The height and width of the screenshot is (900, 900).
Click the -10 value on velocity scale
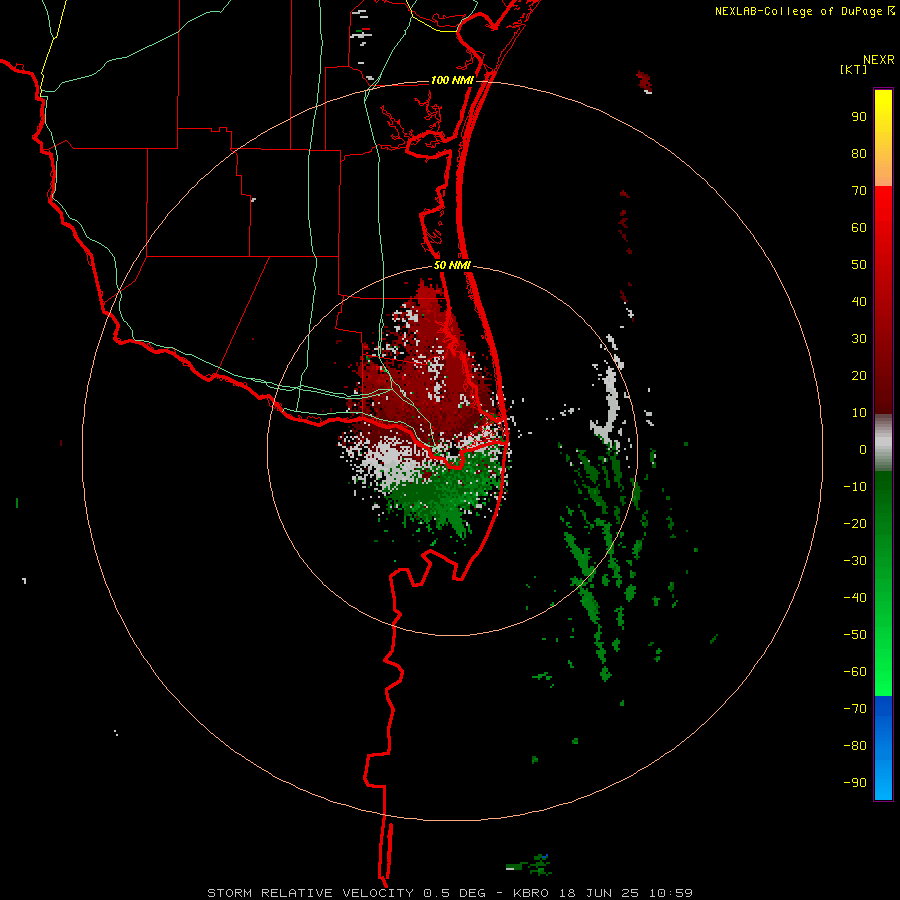(x=855, y=487)
